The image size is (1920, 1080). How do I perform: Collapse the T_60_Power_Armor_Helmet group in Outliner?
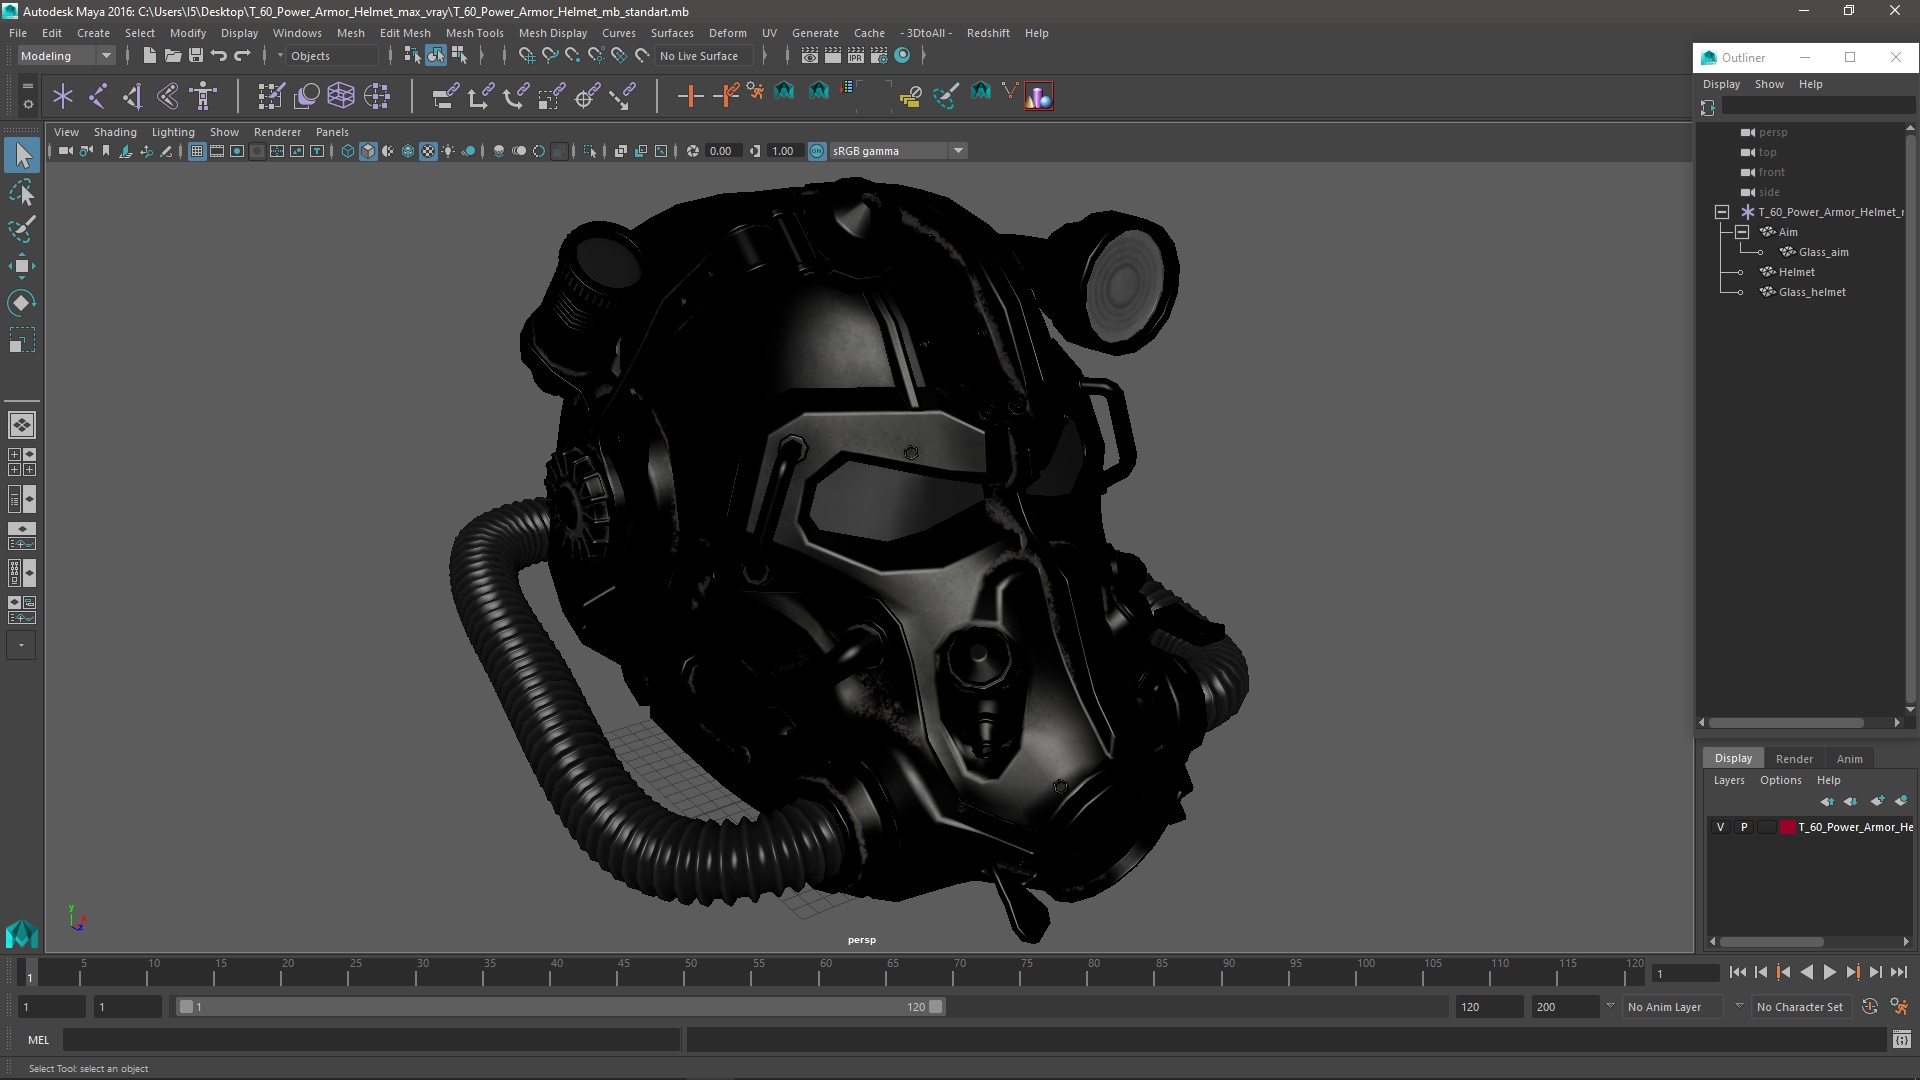(x=1722, y=212)
